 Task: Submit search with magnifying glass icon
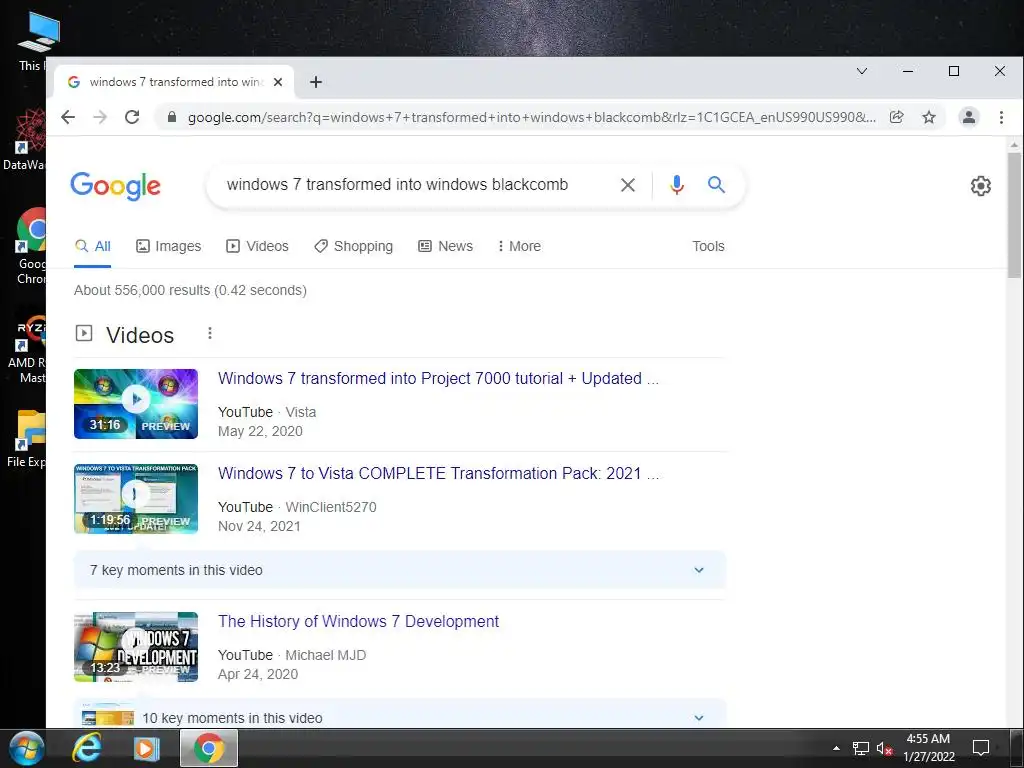(716, 185)
